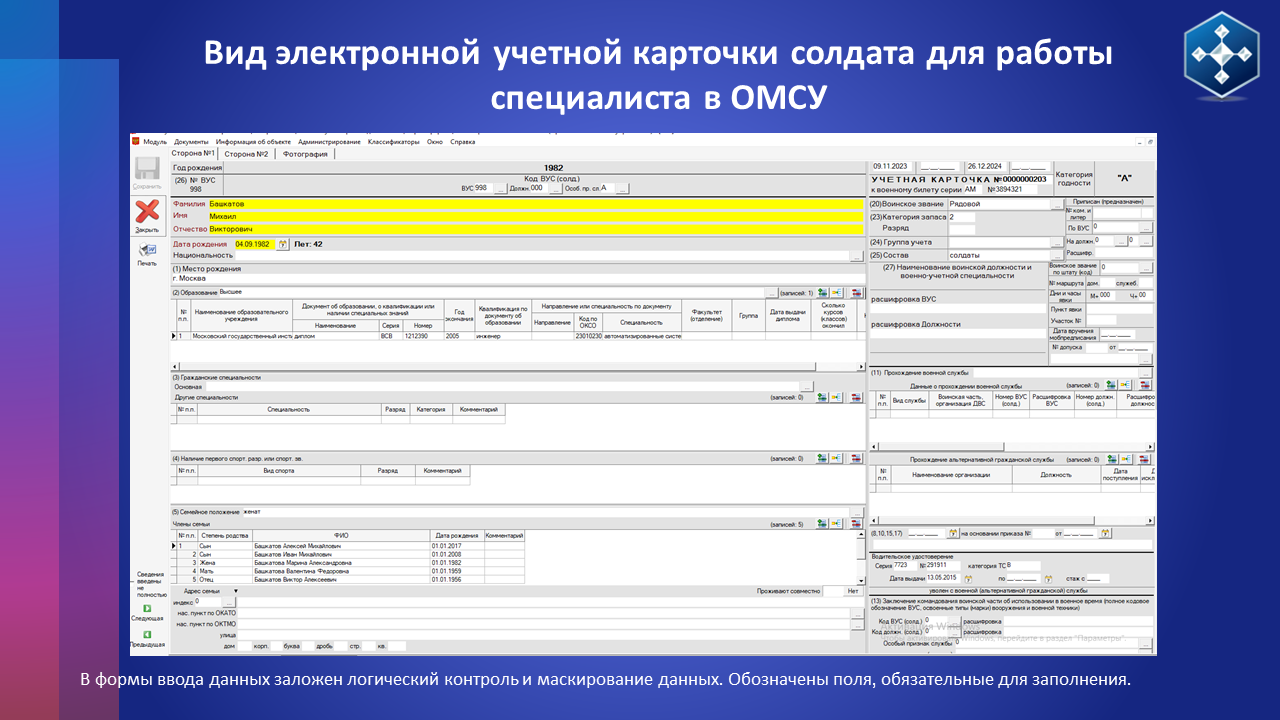Add a record to Прохождение военной службы

coord(1111,384)
